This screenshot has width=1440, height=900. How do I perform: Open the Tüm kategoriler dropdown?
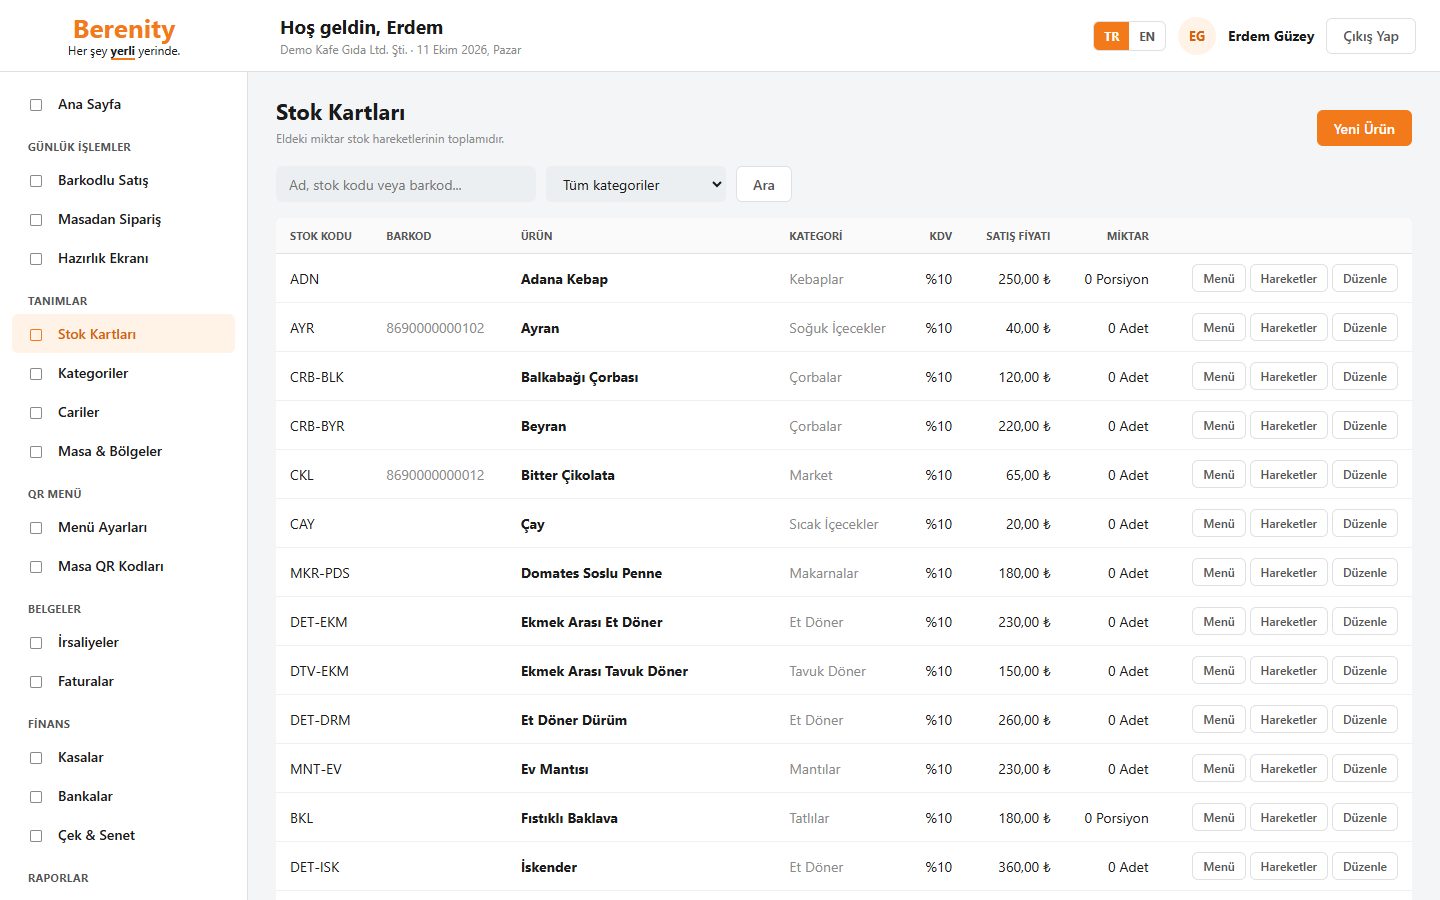pyautogui.click(x=636, y=185)
